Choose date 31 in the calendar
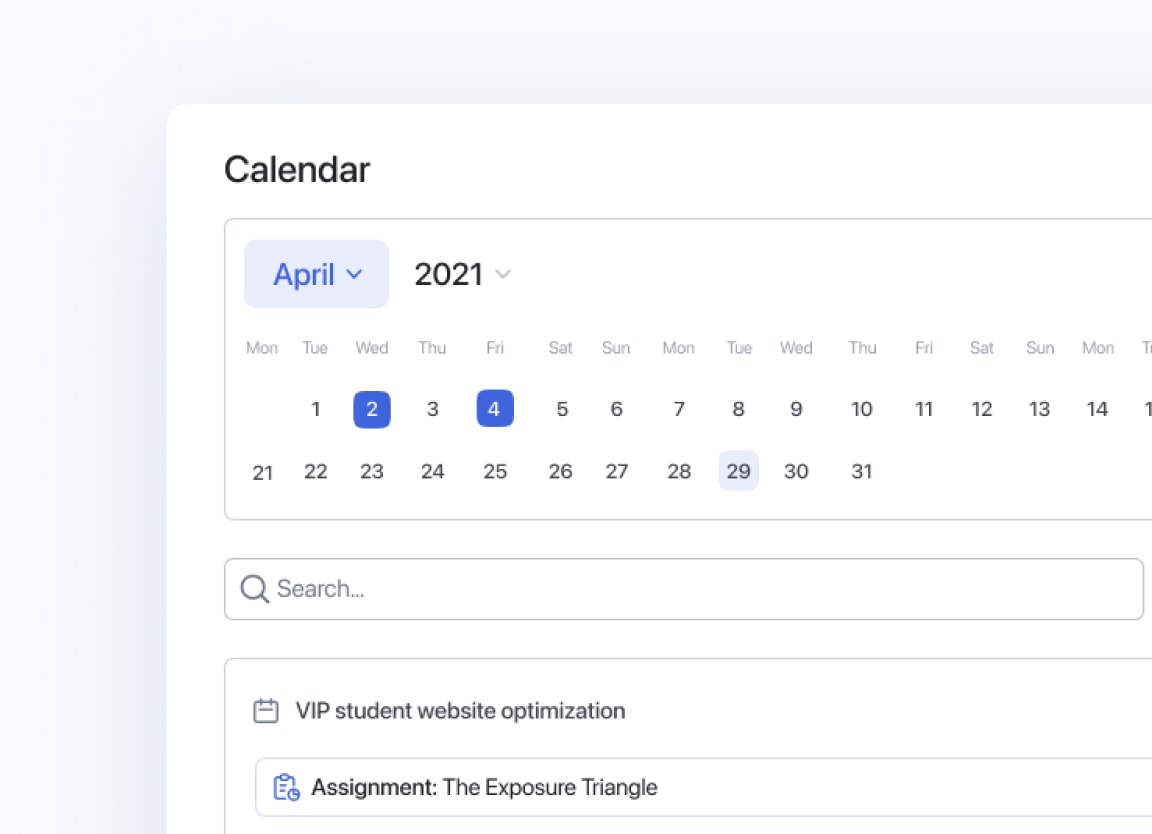 point(862,471)
